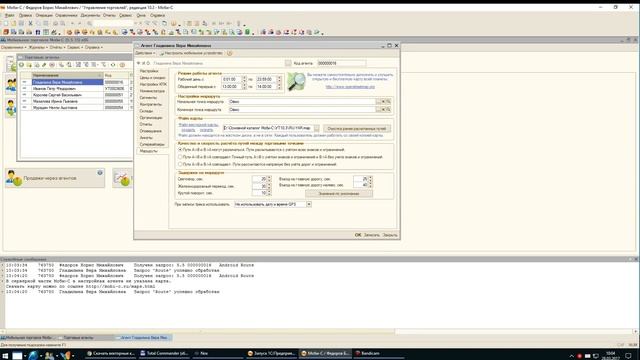
Task: Open the Операции menu
Action: (x=44, y=16)
